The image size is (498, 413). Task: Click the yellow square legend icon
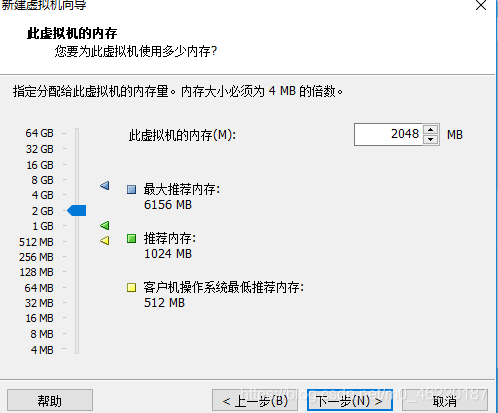(x=132, y=287)
